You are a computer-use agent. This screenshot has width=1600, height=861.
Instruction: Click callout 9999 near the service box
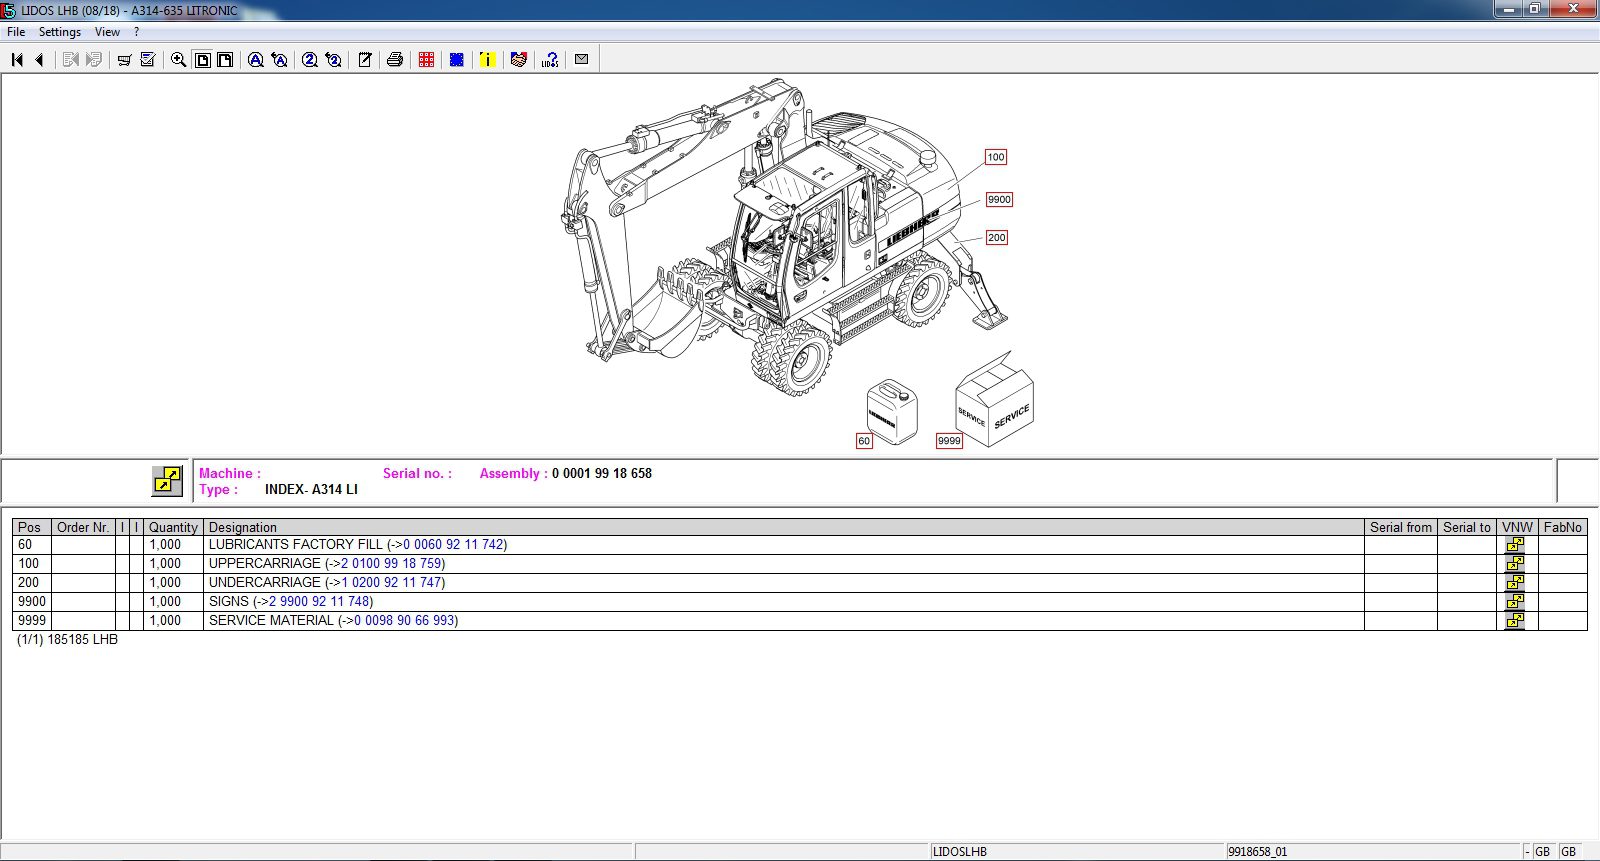pyautogui.click(x=949, y=441)
